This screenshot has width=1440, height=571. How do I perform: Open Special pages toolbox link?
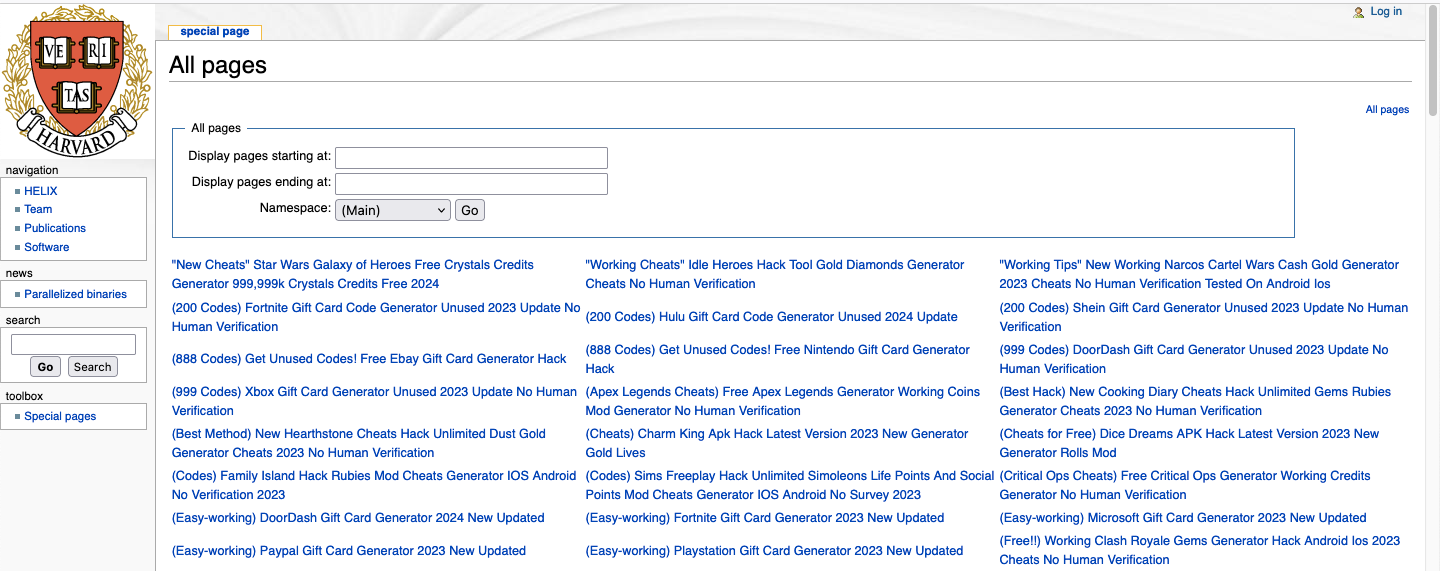60,416
